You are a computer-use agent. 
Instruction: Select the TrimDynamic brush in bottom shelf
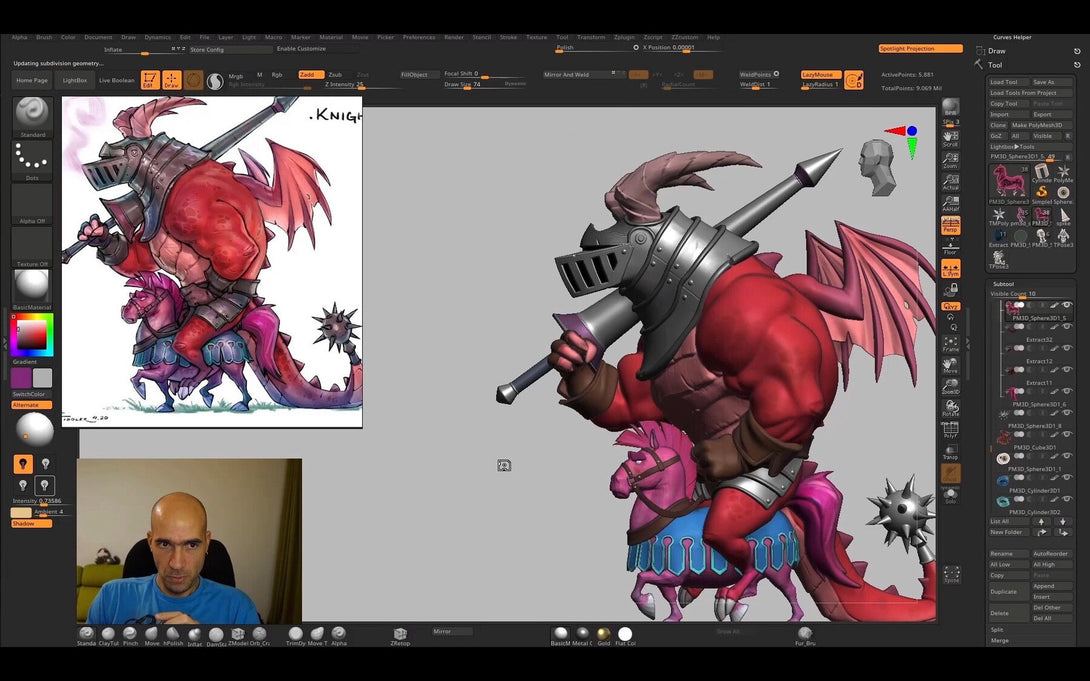point(295,636)
